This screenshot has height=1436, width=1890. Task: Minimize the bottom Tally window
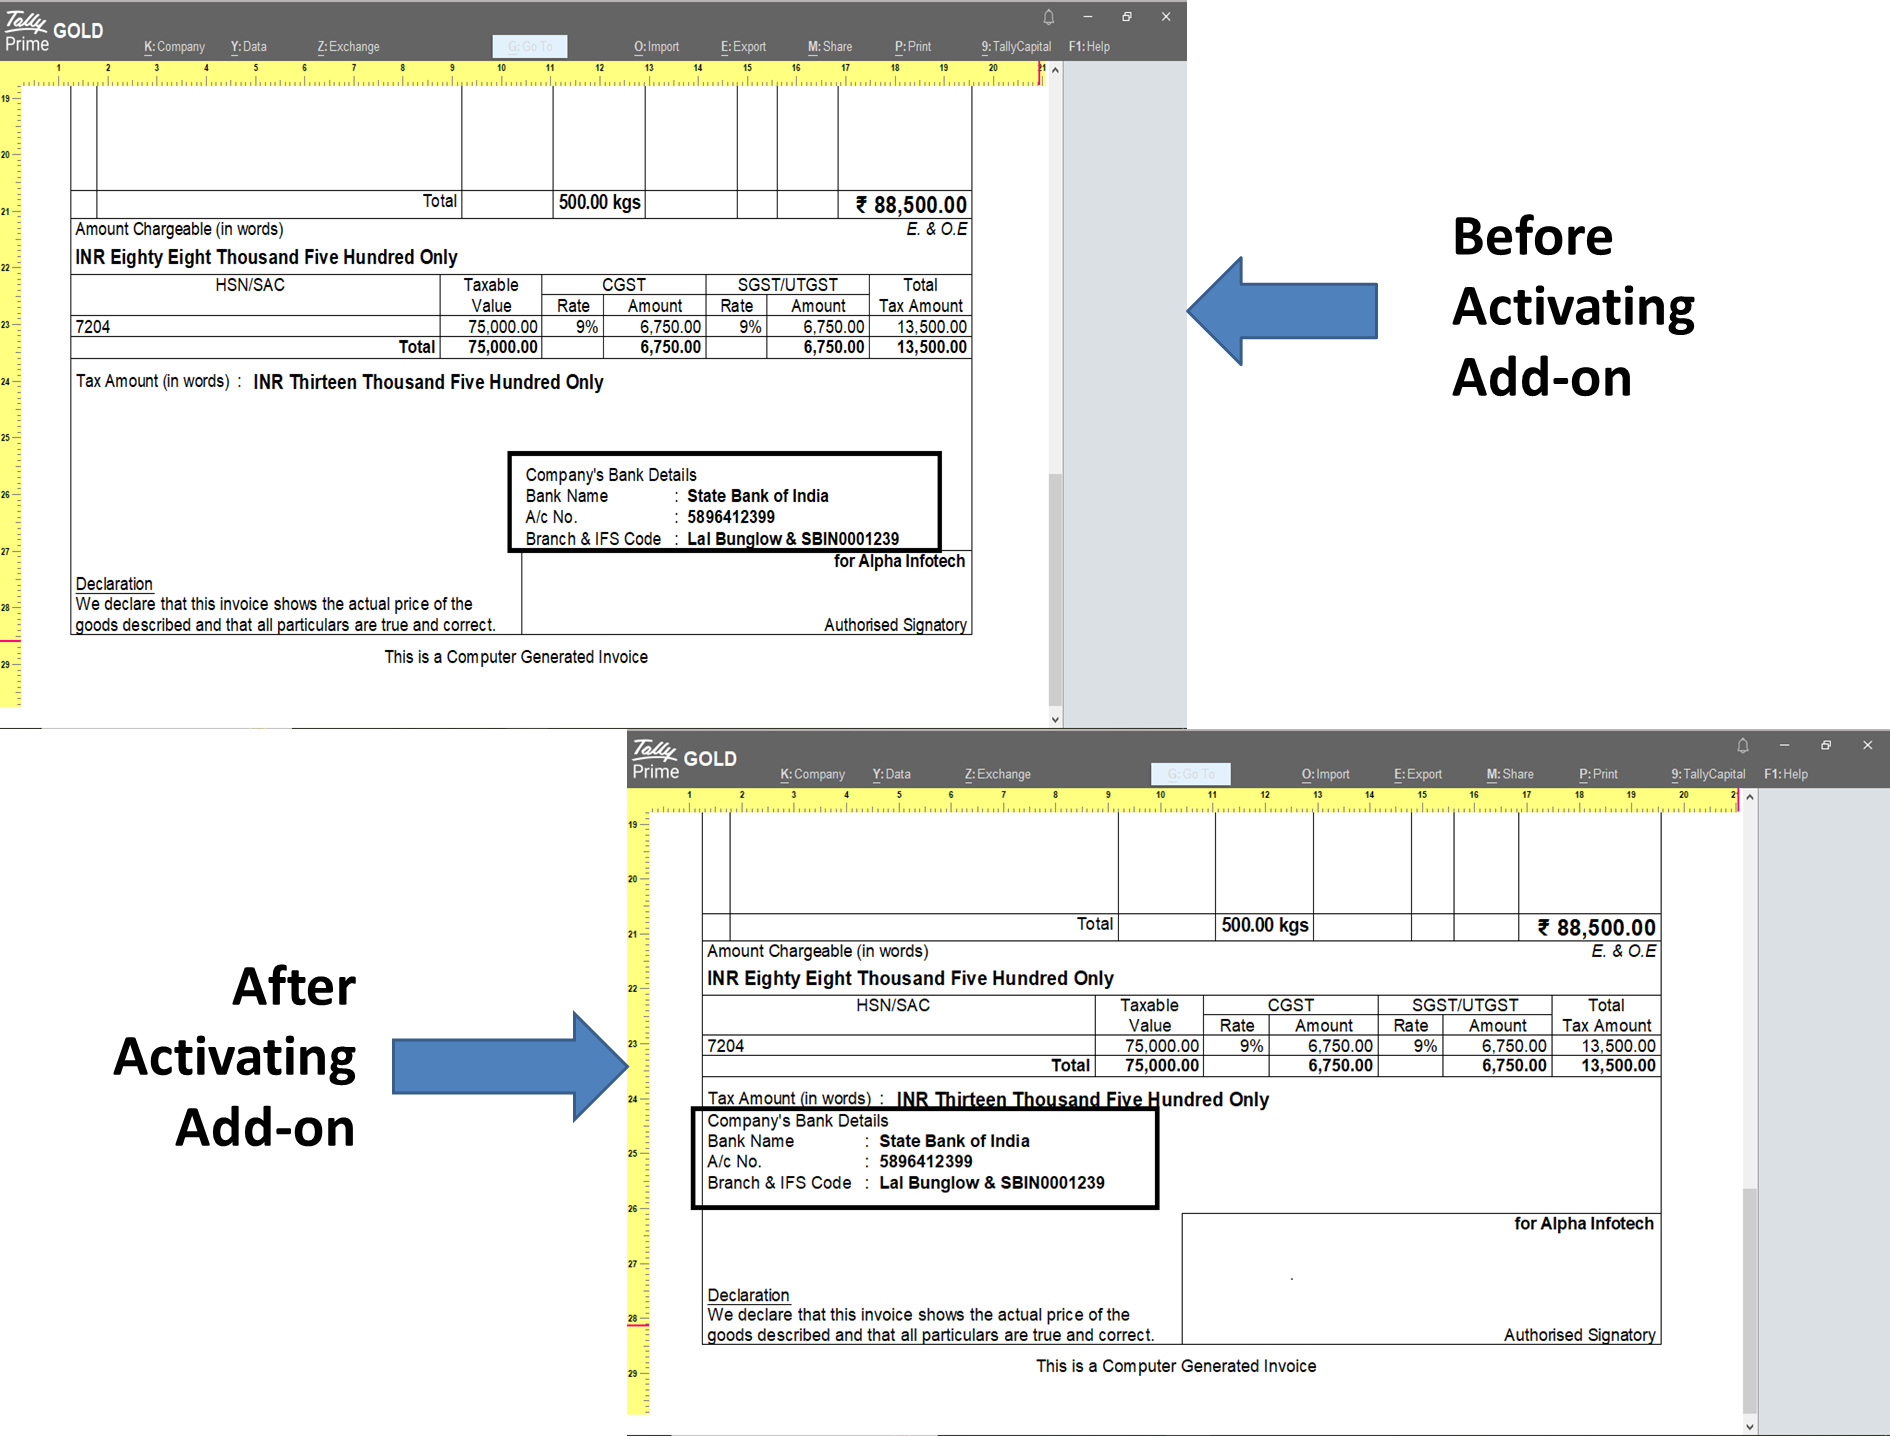click(1784, 746)
